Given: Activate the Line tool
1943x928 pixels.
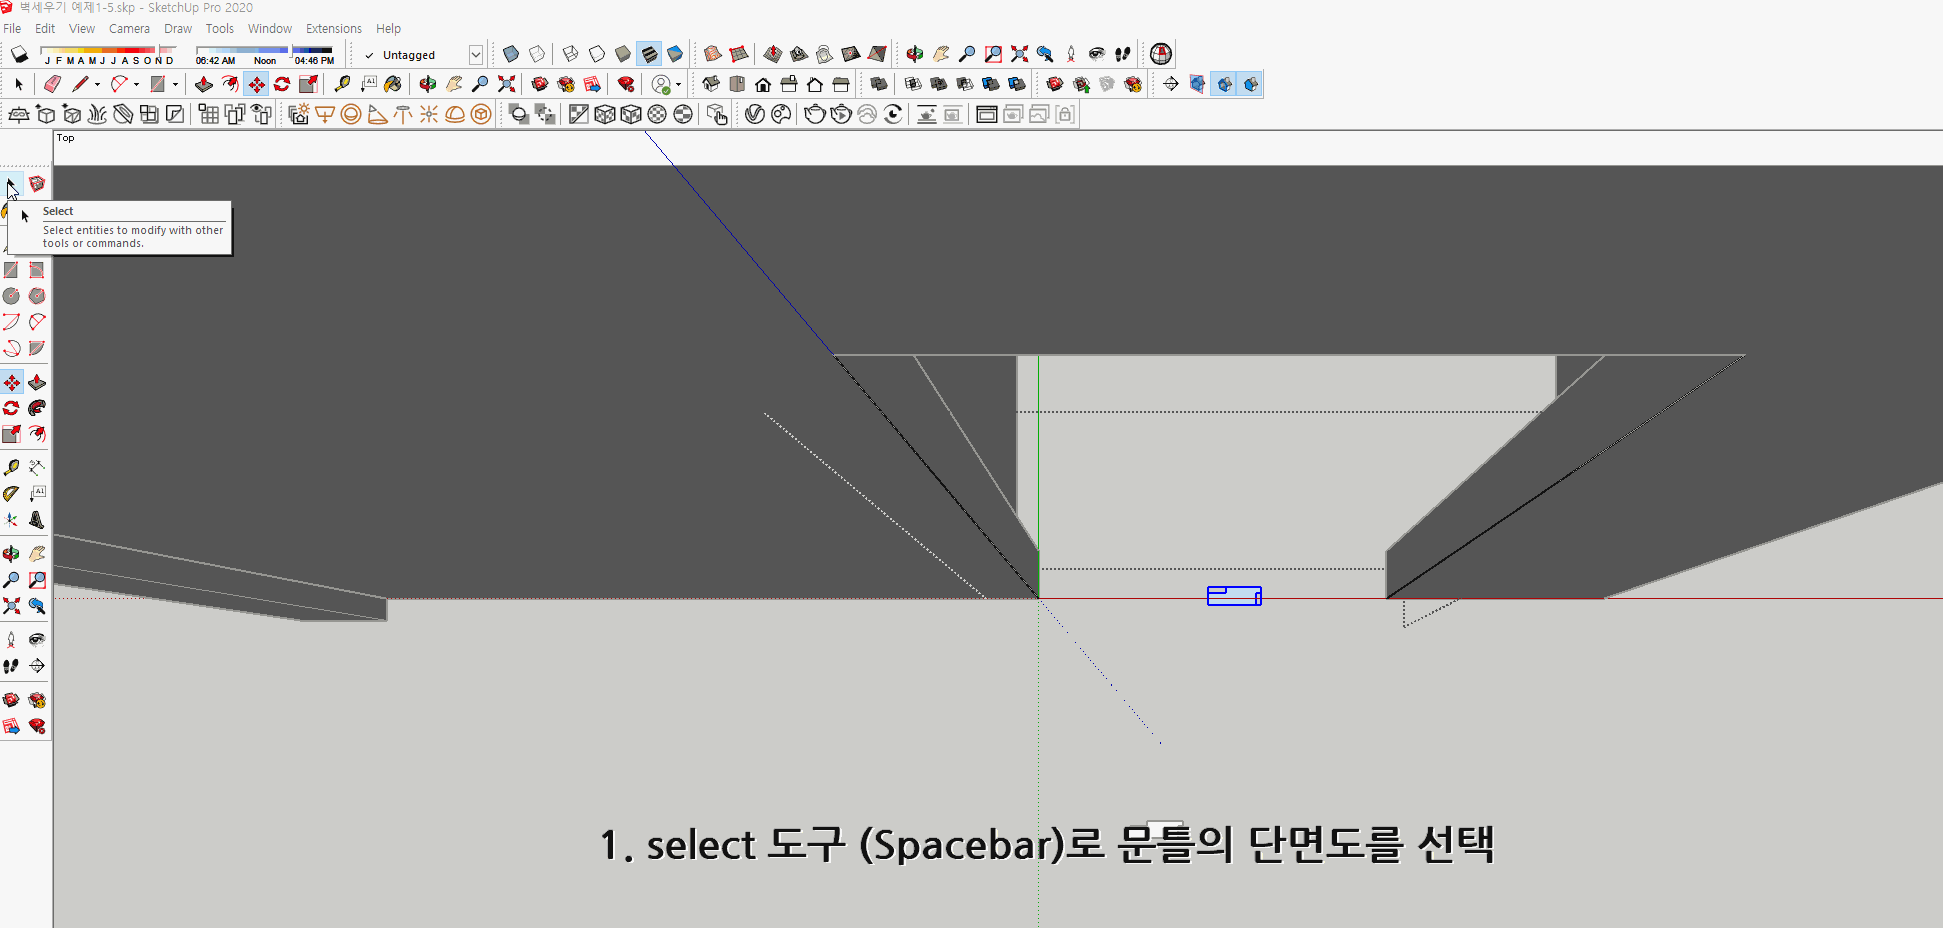Looking at the screenshot, I should coord(83,84).
